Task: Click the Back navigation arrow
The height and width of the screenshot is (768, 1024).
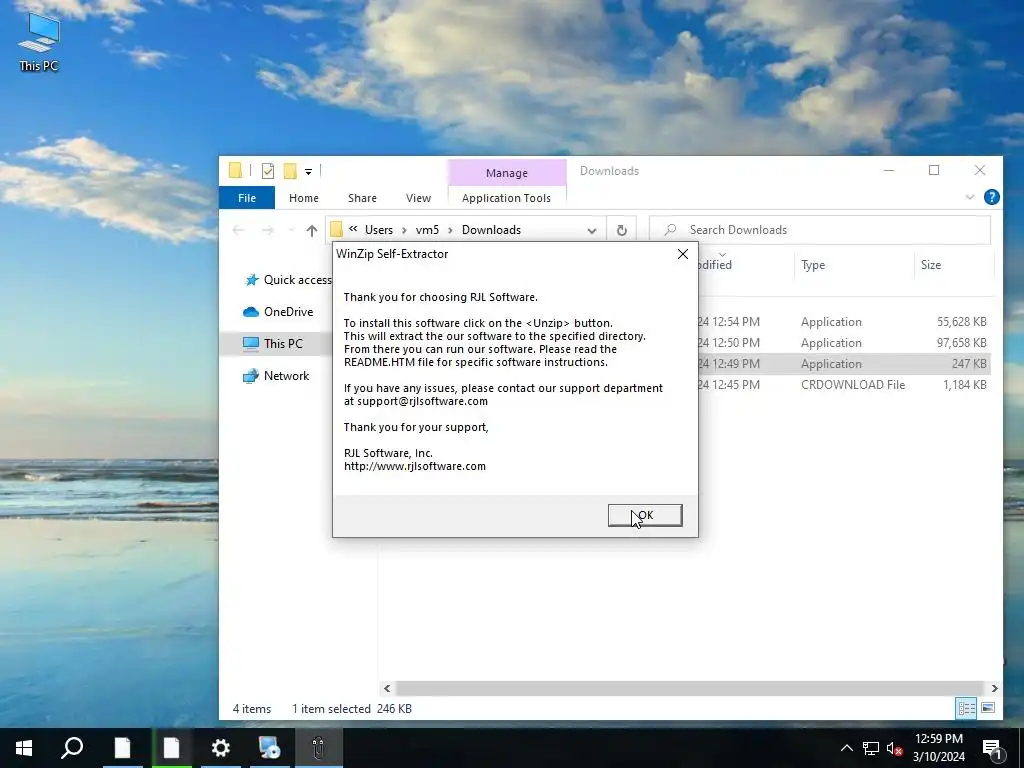Action: coord(238,230)
